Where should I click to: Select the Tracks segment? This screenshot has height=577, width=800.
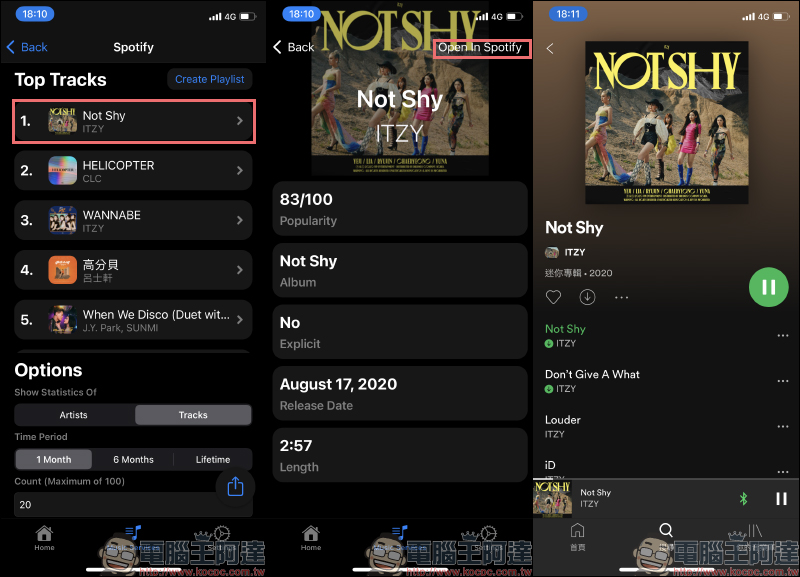tap(193, 415)
